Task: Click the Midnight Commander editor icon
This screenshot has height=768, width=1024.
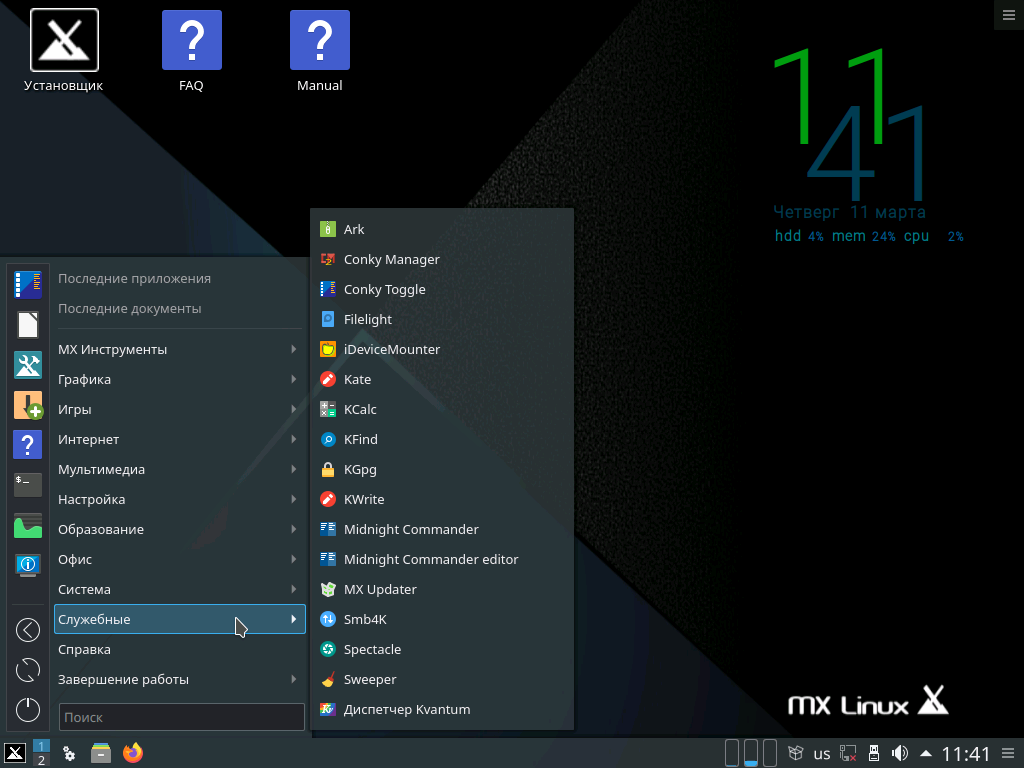Action: (x=328, y=560)
